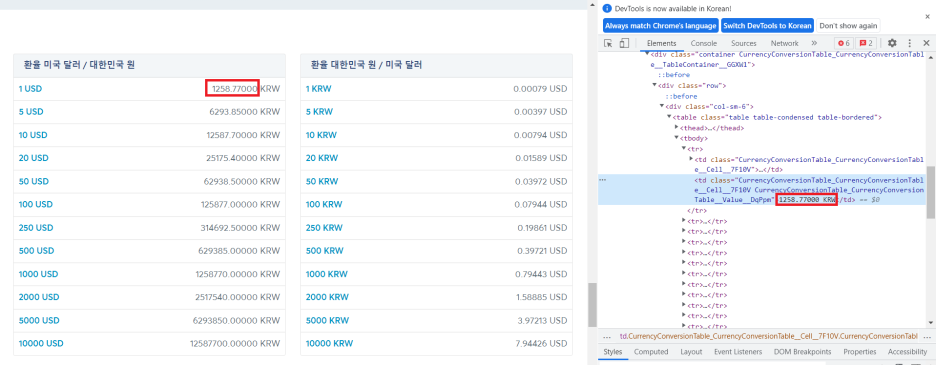Open the Sources tab

point(744,43)
